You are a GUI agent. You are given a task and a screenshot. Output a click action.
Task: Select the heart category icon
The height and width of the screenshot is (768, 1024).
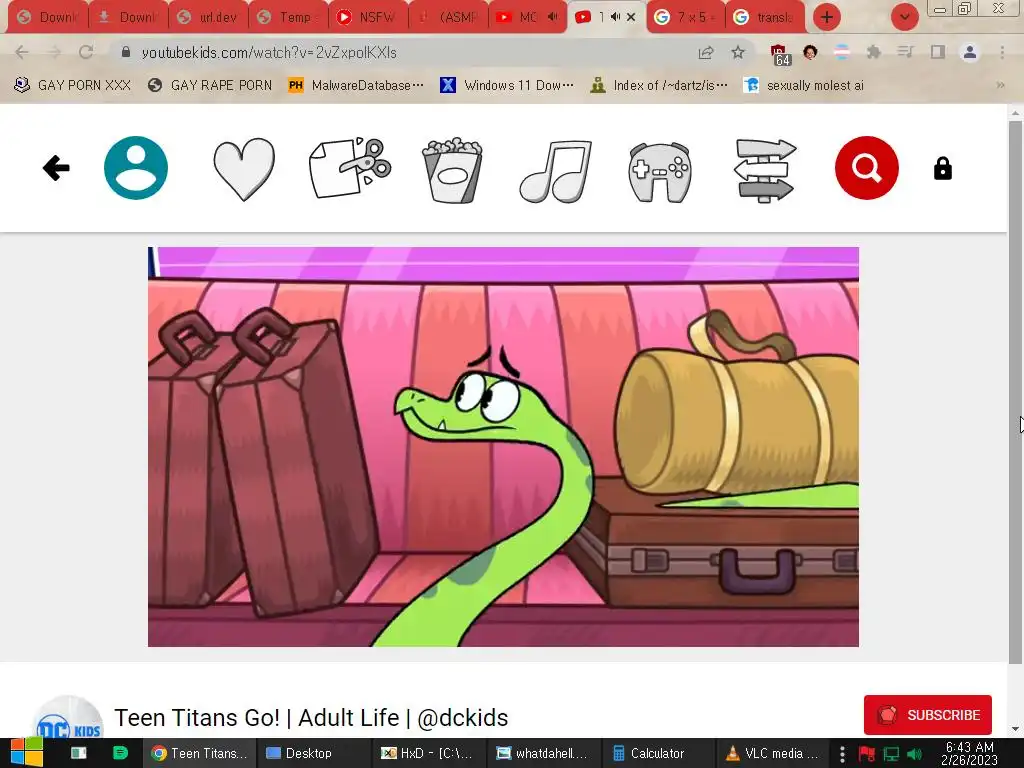click(244, 169)
